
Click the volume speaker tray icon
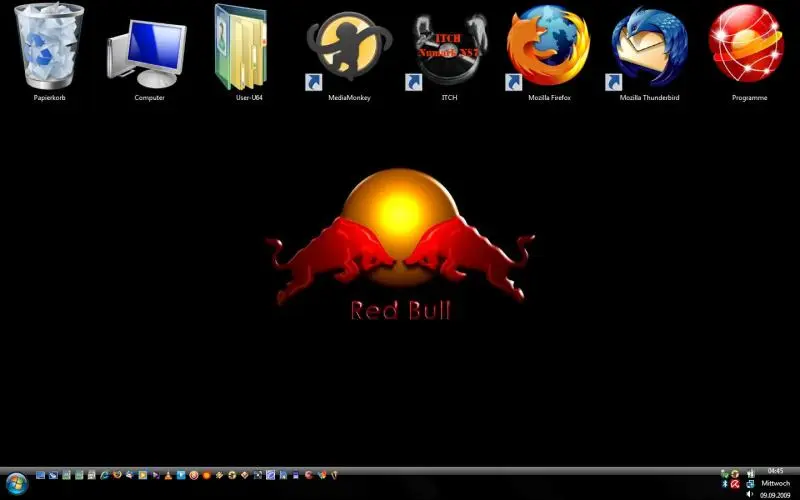point(749,494)
